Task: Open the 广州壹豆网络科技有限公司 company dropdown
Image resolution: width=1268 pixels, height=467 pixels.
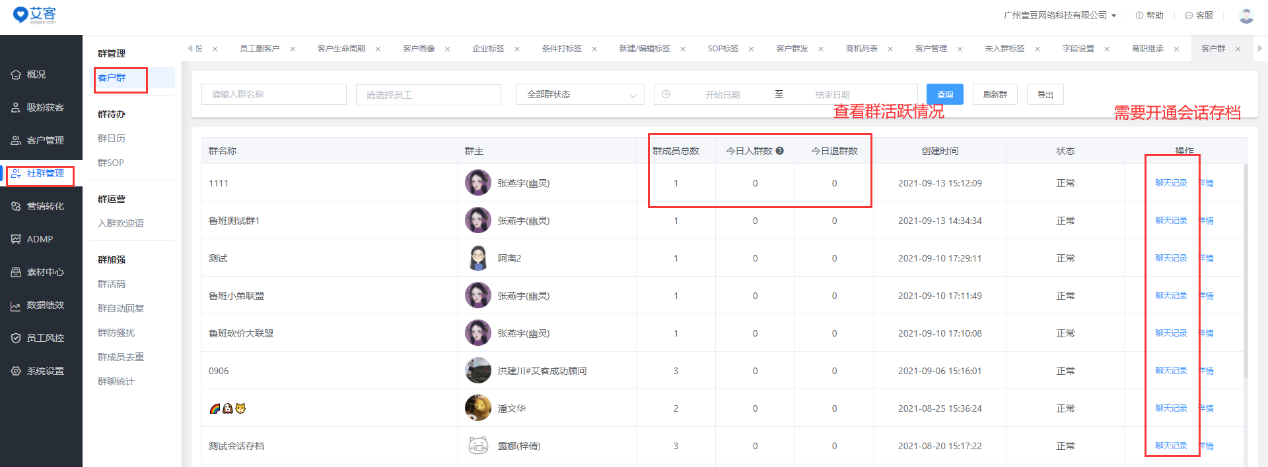Action: [1060, 15]
